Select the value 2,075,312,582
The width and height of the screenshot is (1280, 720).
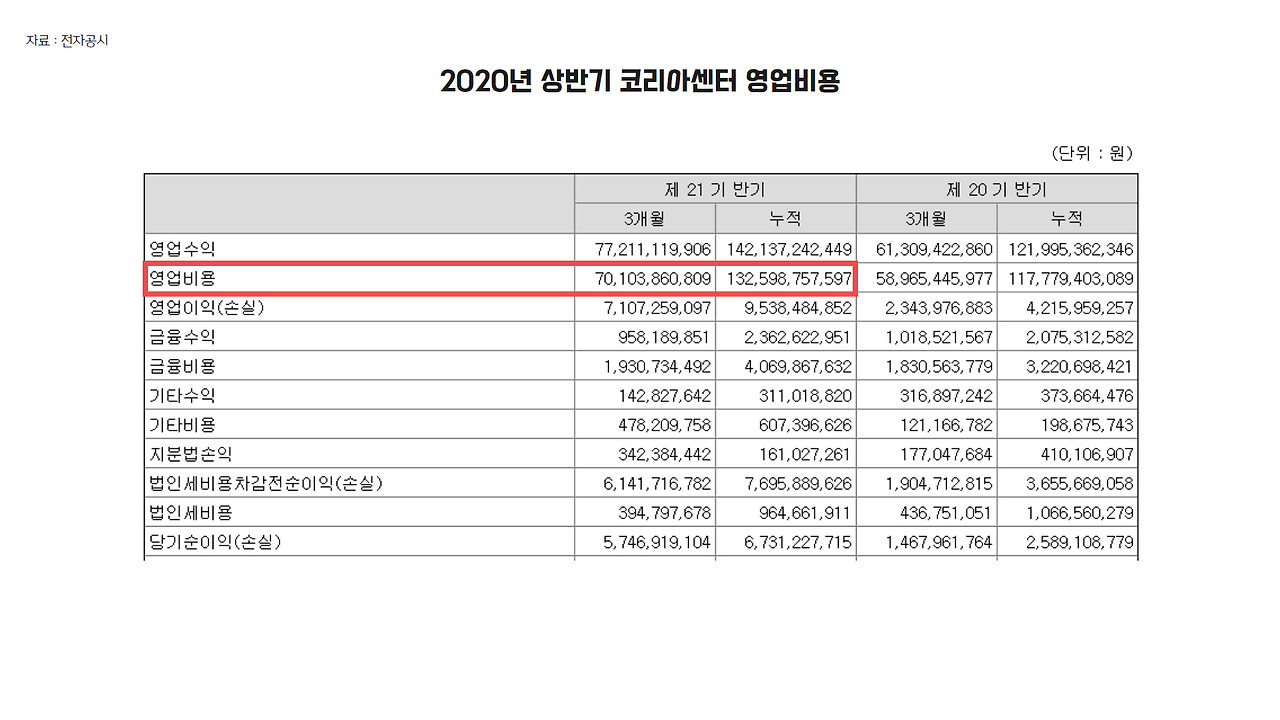[1080, 337]
